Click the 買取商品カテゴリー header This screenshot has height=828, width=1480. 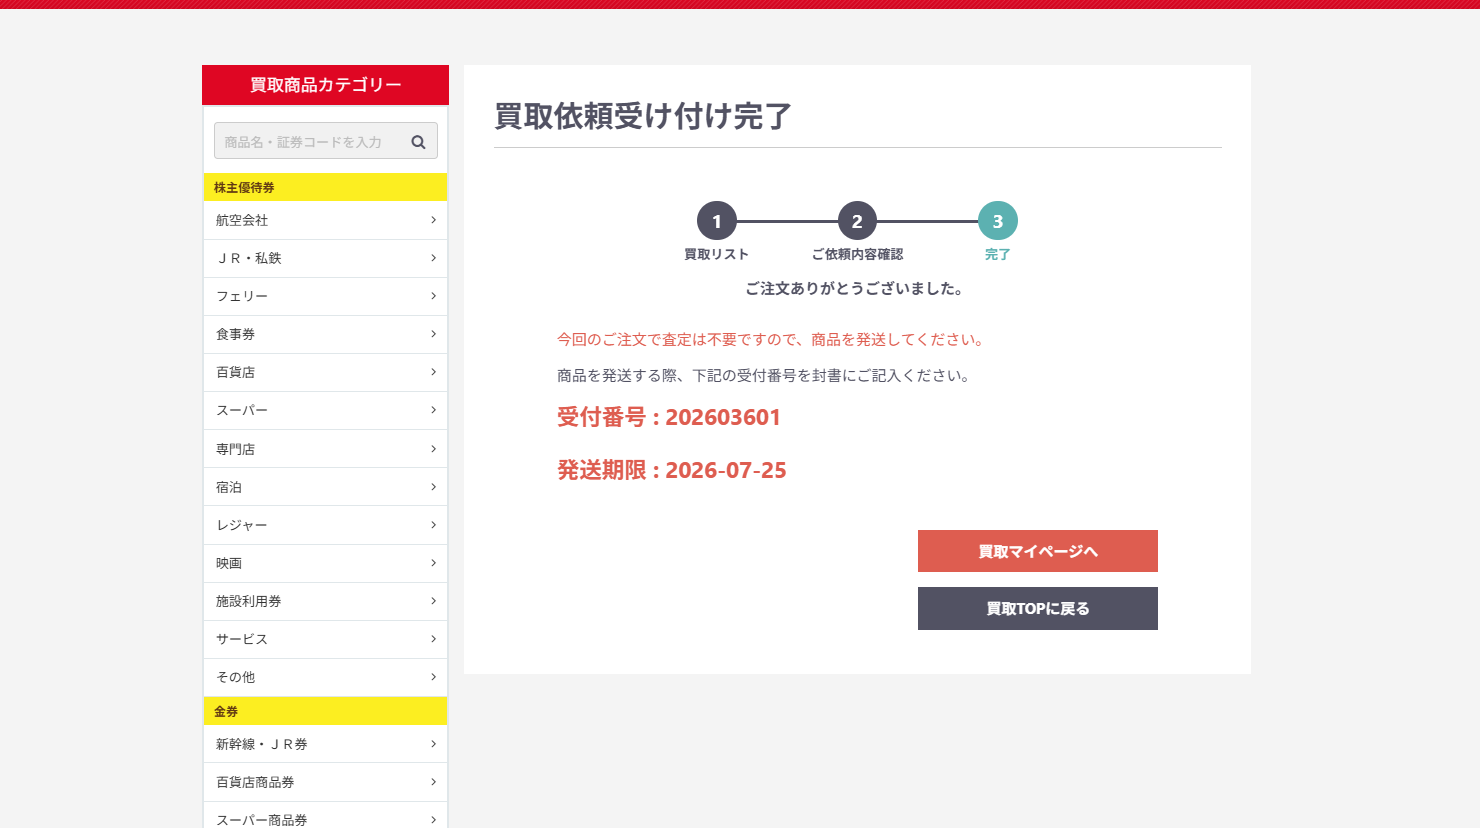tap(325, 85)
